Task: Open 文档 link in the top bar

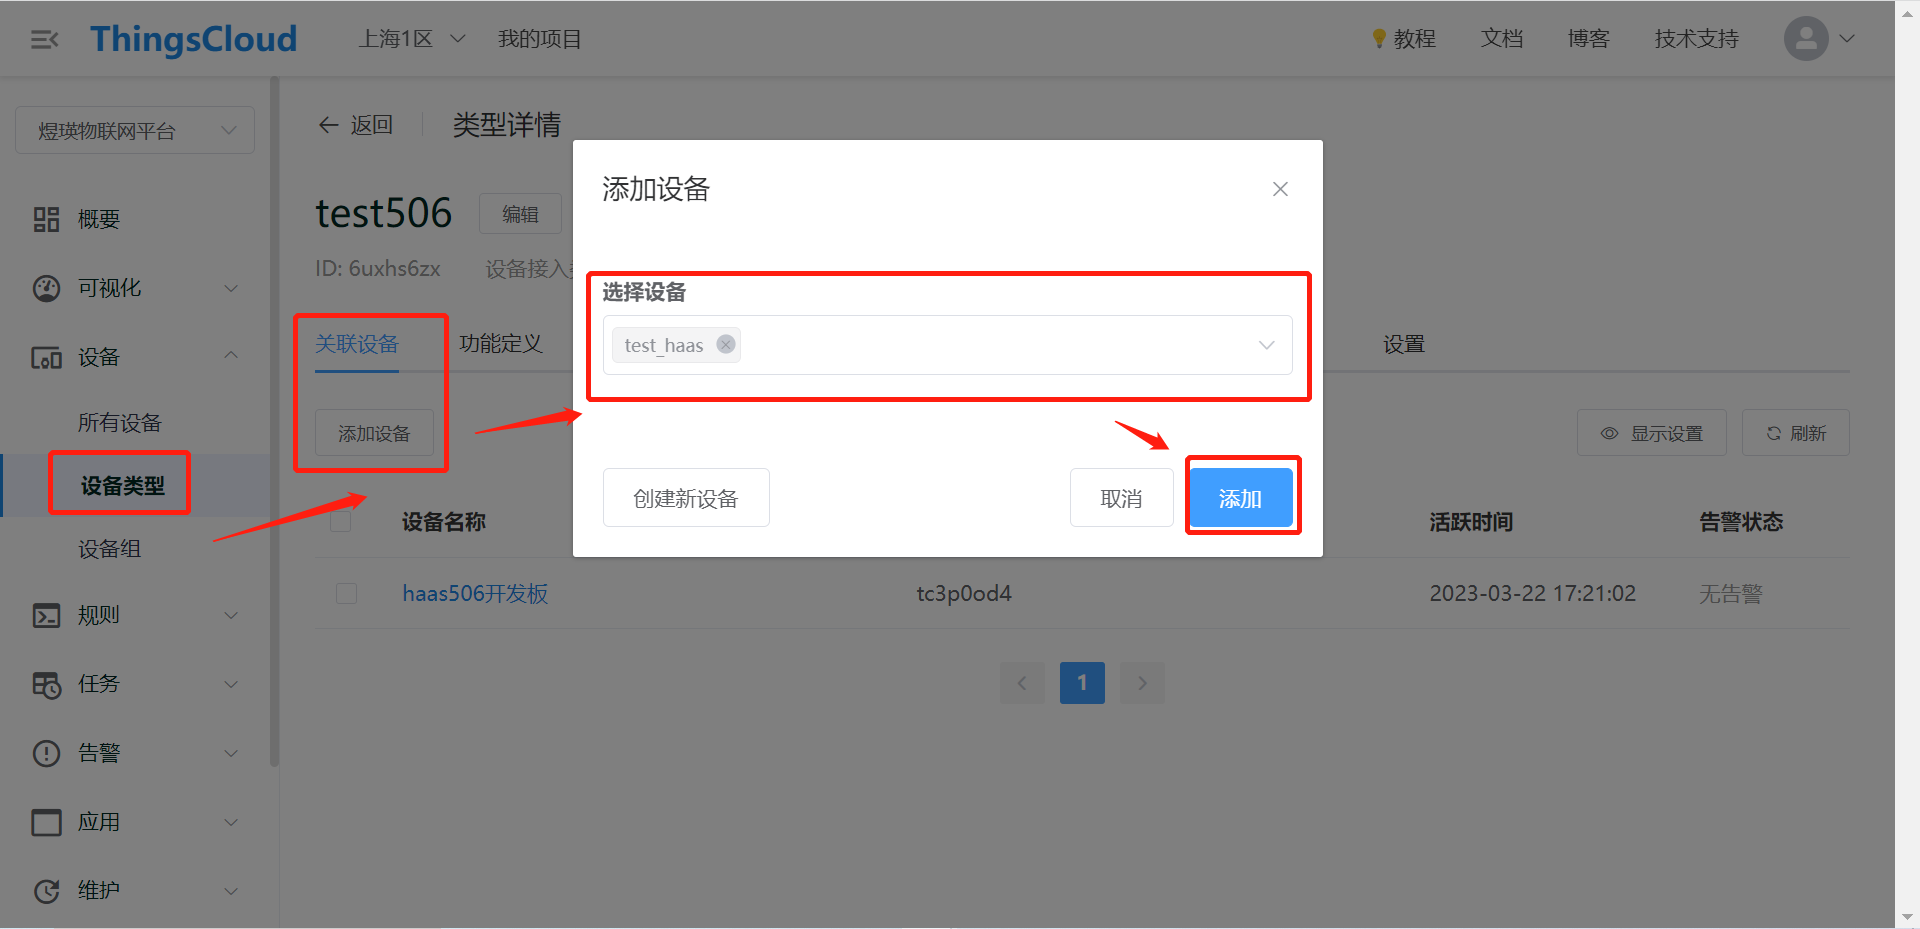Action: pos(1502,39)
